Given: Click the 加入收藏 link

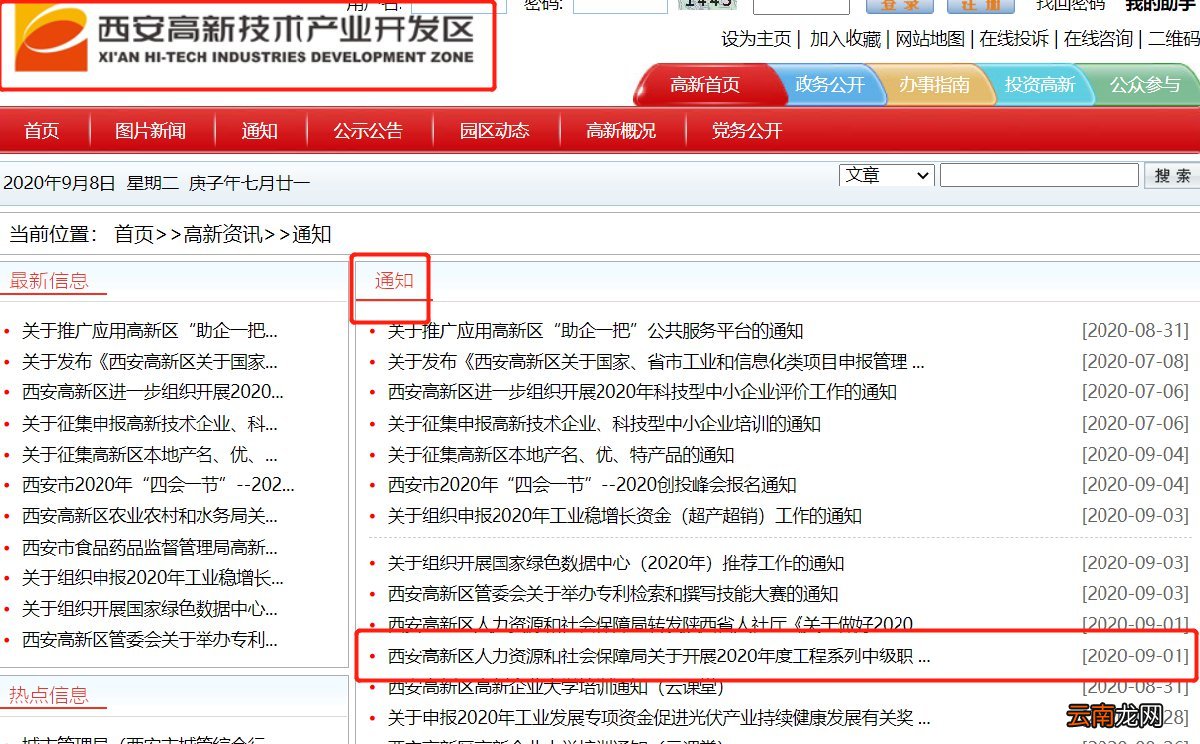Looking at the screenshot, I should [845, 39].
